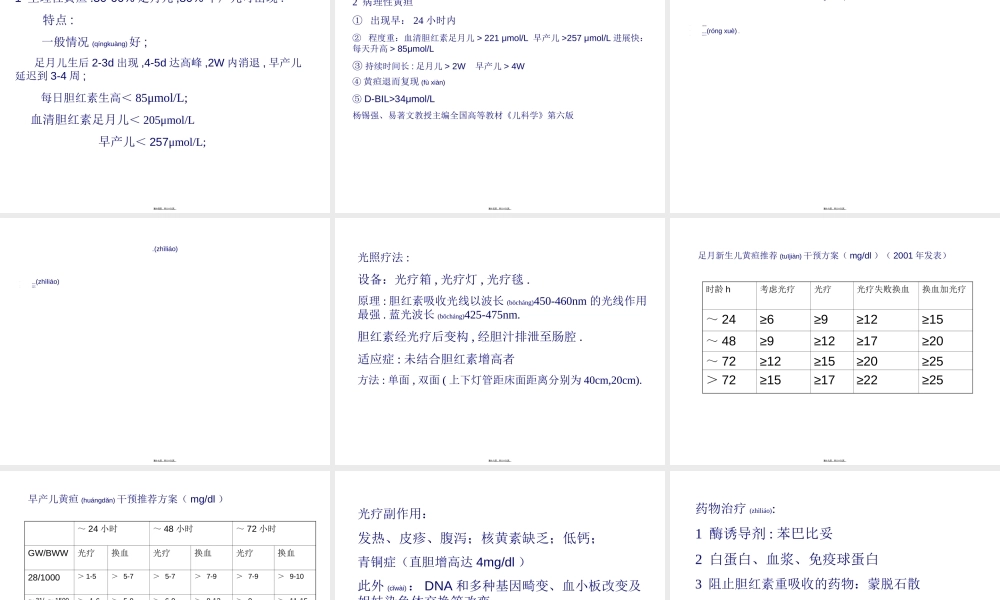The width and height of the screenshot is (1000, 600).
Task: Select the 28/1000 cell in the premature infant table
Action: point(44,577)
